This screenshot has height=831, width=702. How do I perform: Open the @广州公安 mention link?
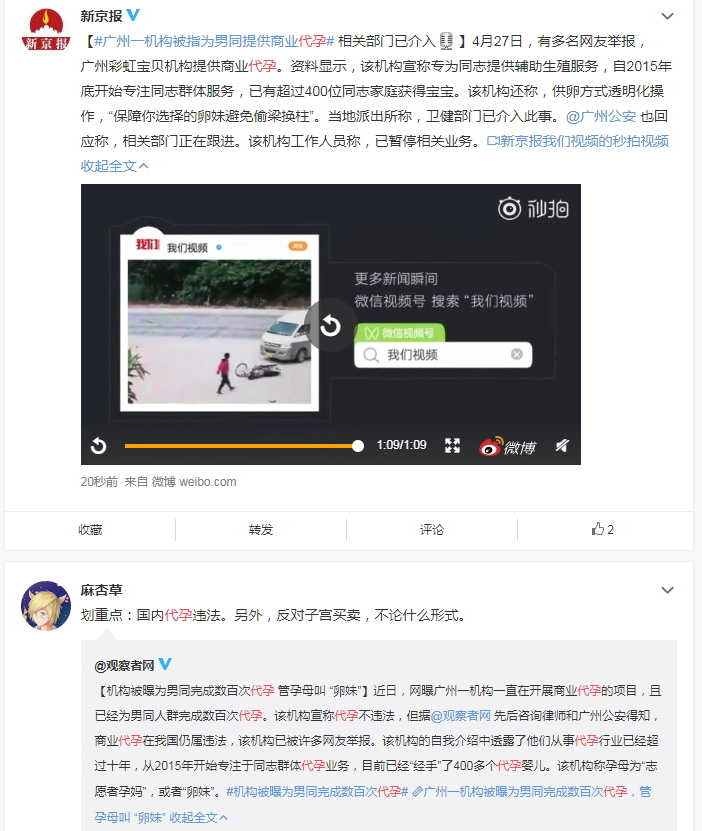tap(601, 116)
